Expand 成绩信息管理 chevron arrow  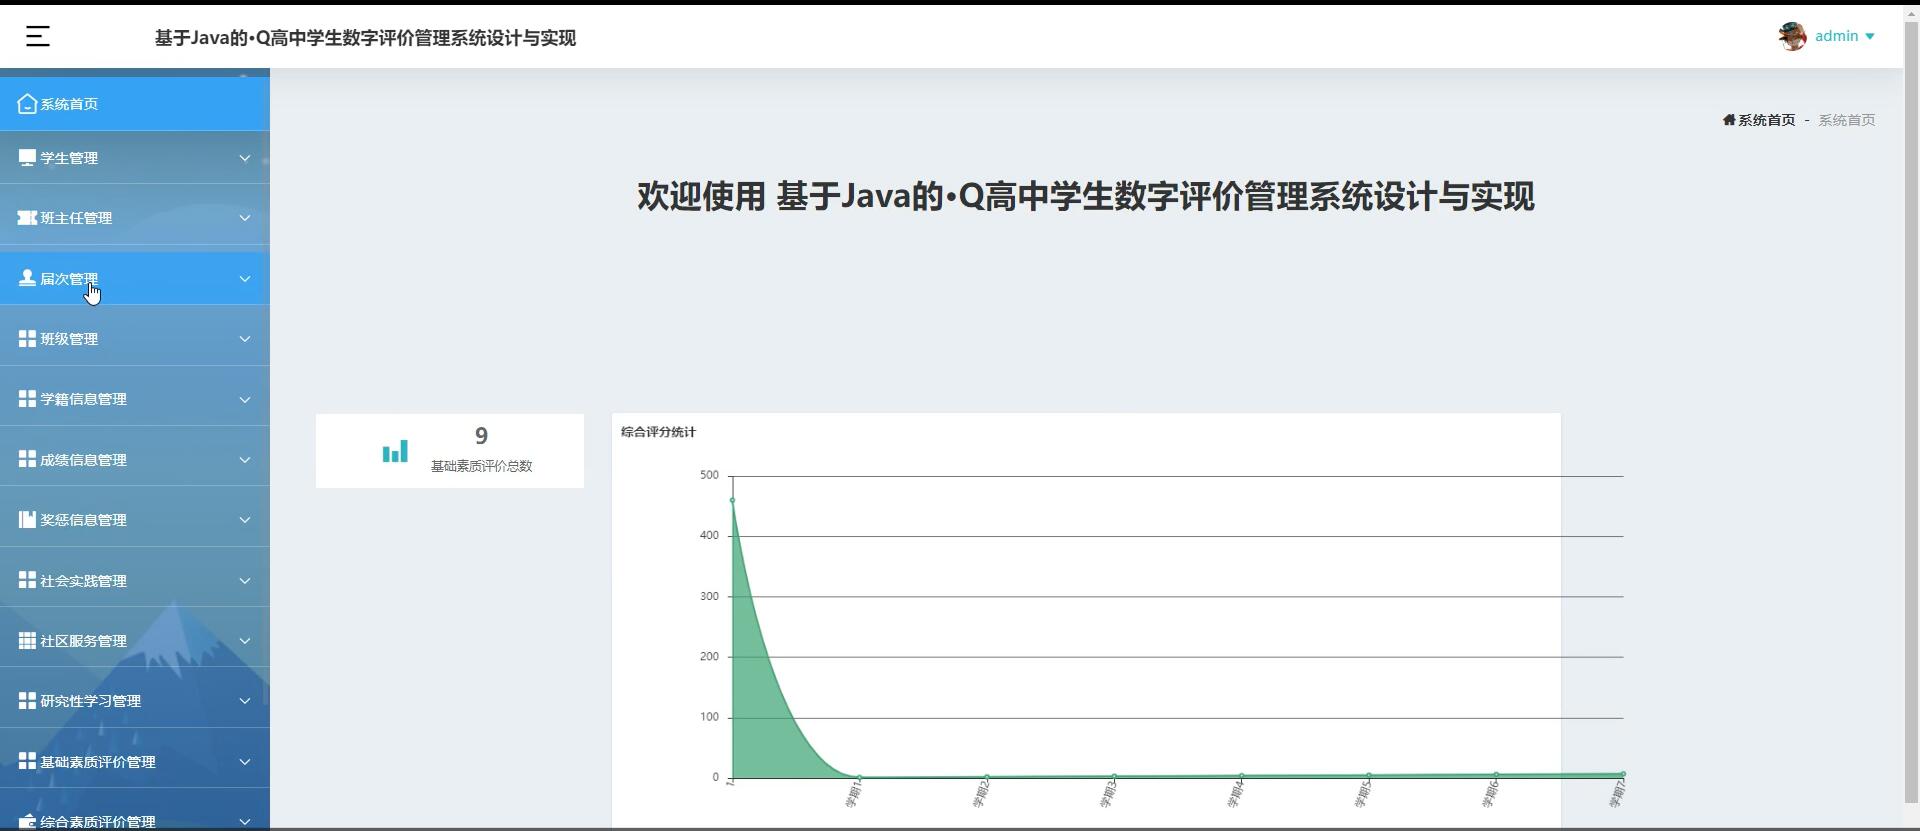[x=244, y=460]
